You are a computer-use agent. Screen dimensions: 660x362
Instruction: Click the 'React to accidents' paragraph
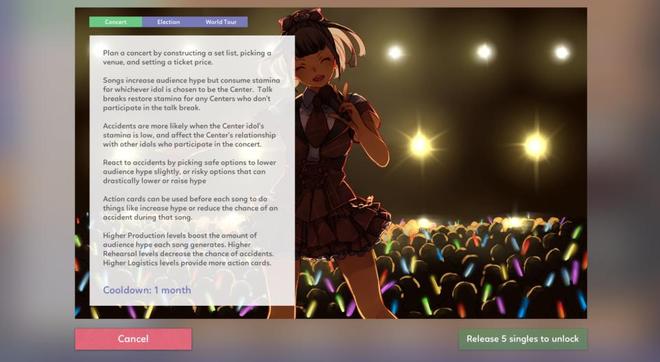pos(189,171)
